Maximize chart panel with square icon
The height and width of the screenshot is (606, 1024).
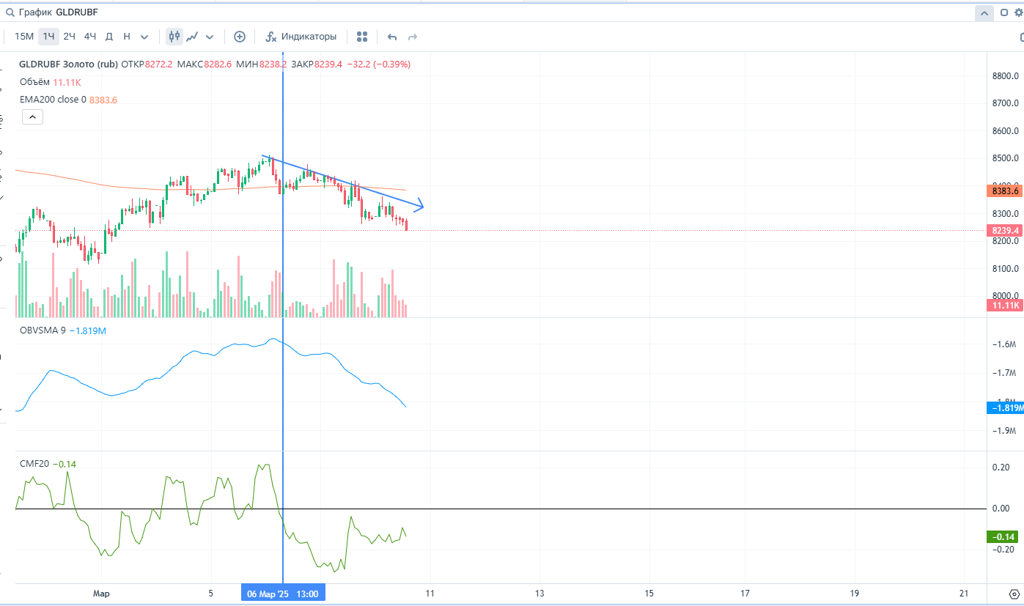[x=1003, y=13]
